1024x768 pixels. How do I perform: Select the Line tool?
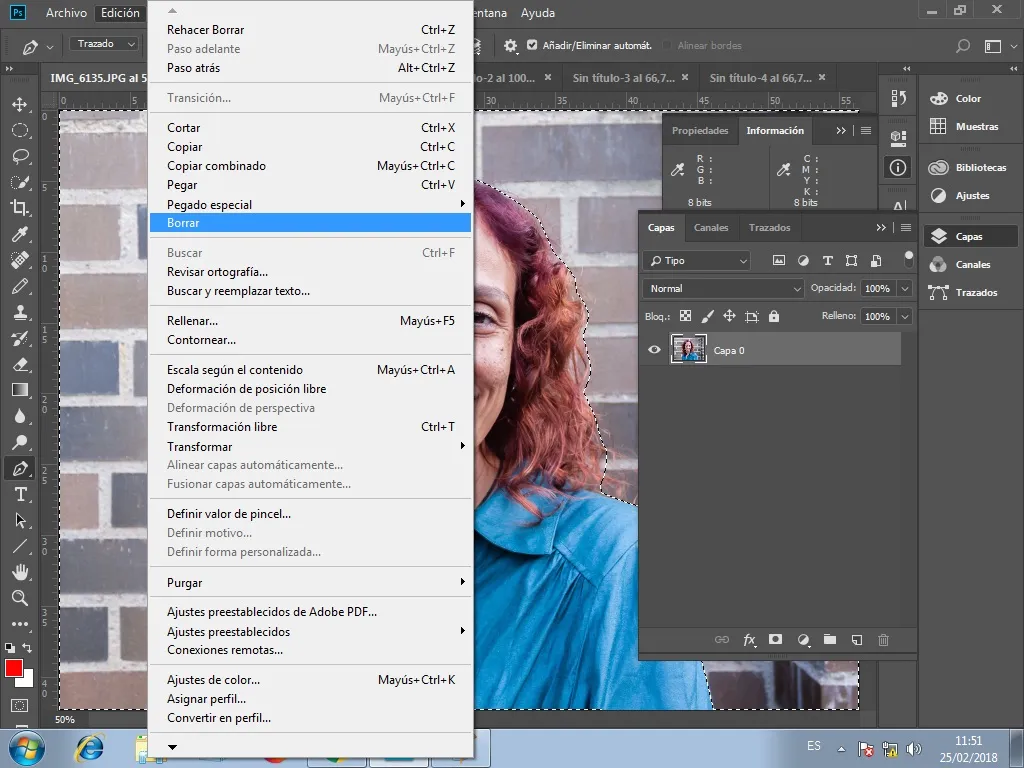[x=20, y=546]
